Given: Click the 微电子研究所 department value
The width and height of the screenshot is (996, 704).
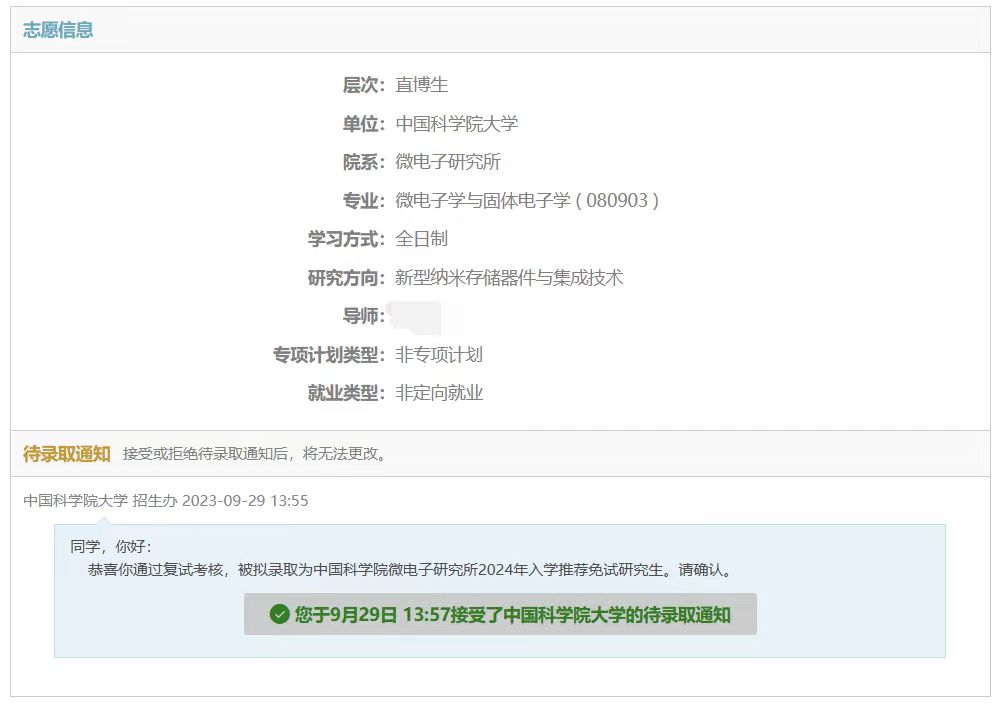Looking at the screenshot, I should (447, 162).
